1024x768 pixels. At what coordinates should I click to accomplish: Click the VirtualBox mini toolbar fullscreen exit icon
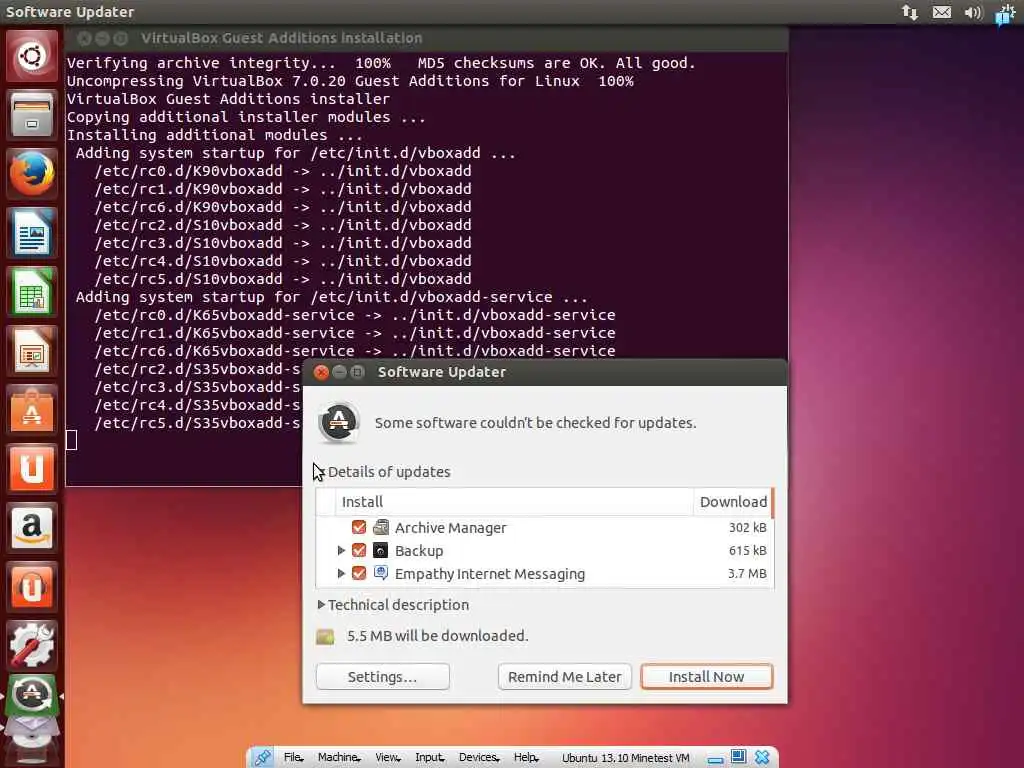coord(739,757)
